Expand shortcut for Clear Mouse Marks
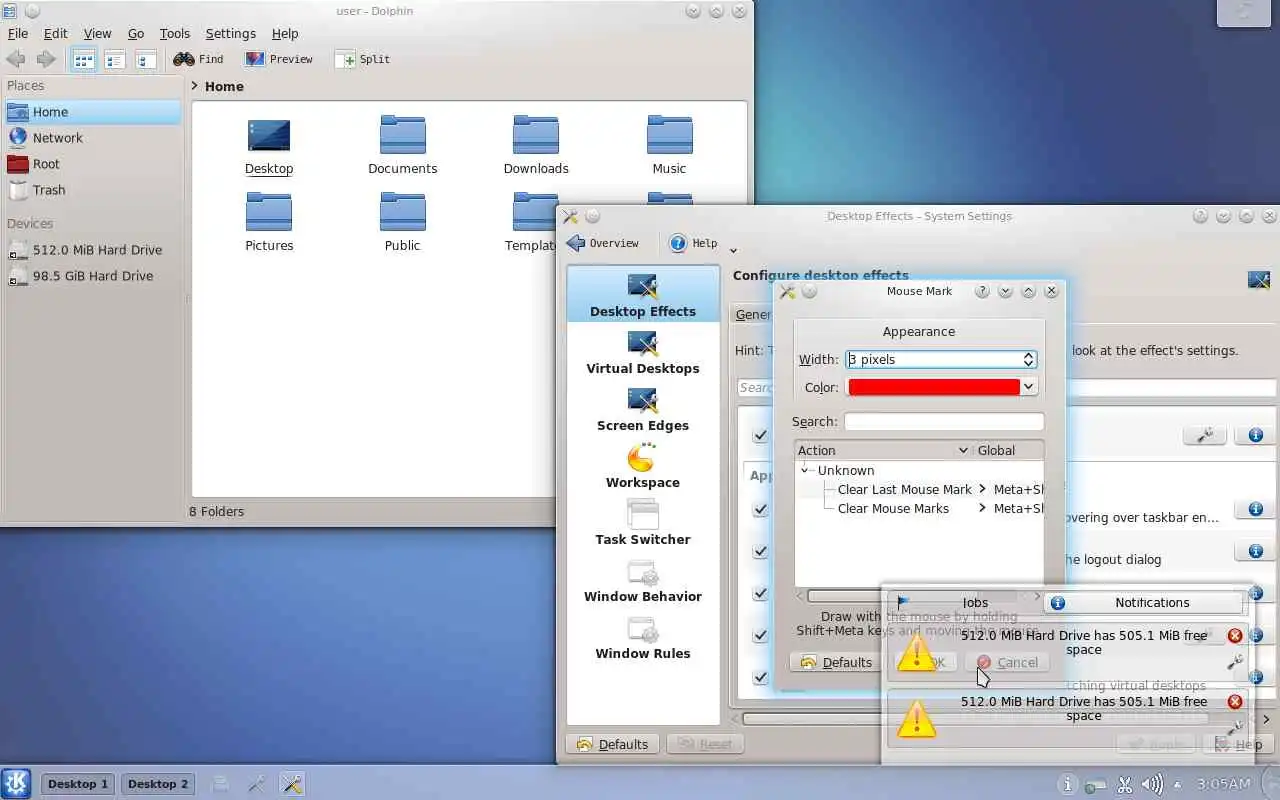The width and height of the screenshot is (1280, 800). click(x=983, y=509)
